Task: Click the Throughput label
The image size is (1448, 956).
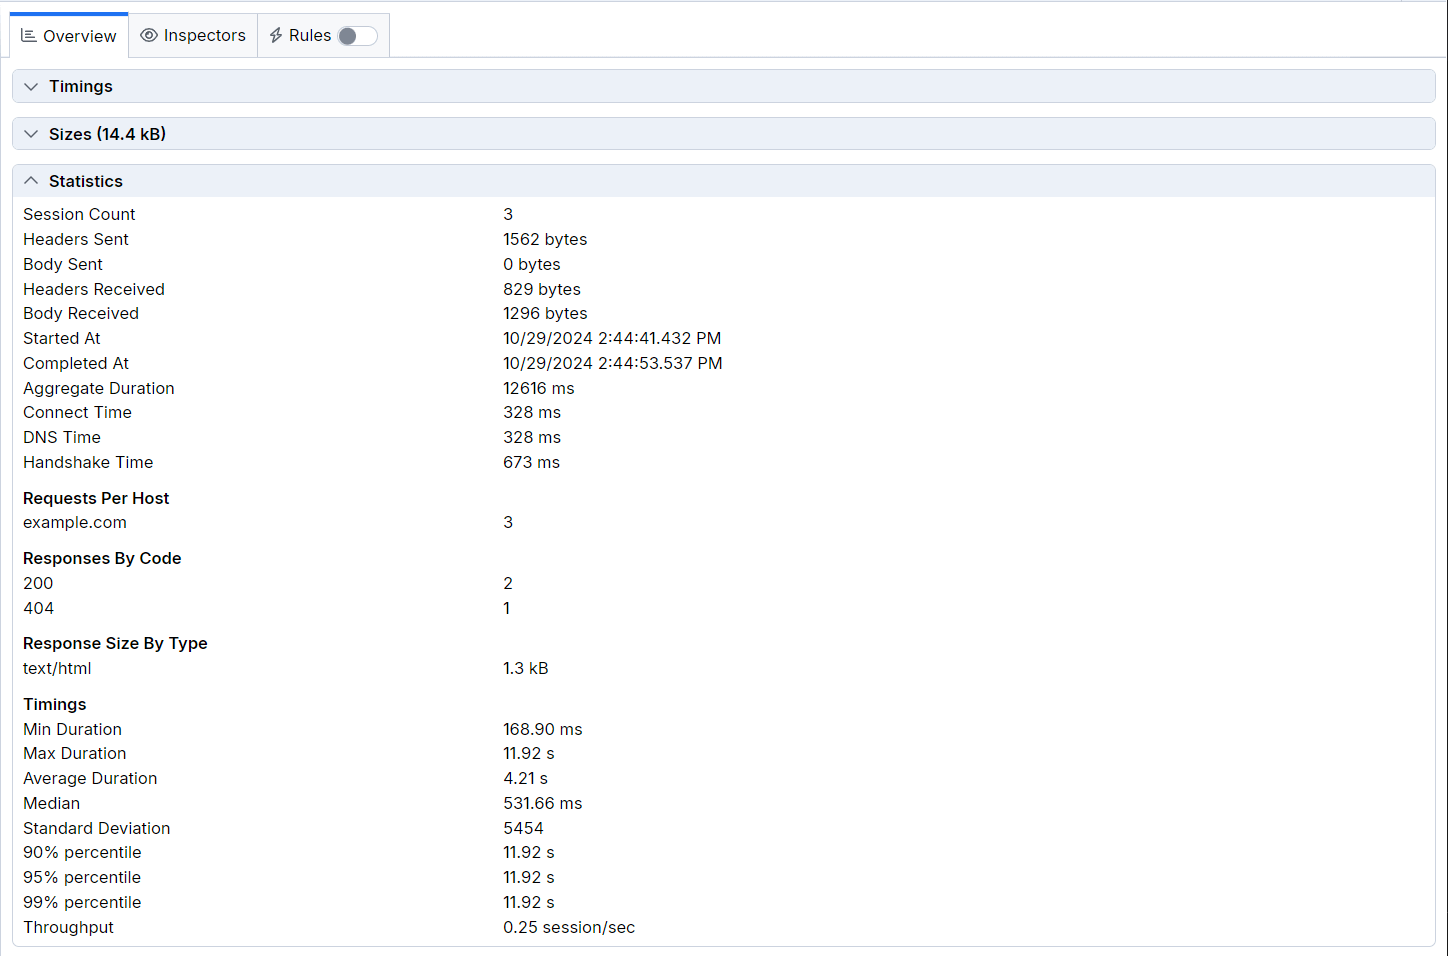Action: point(69,927)
